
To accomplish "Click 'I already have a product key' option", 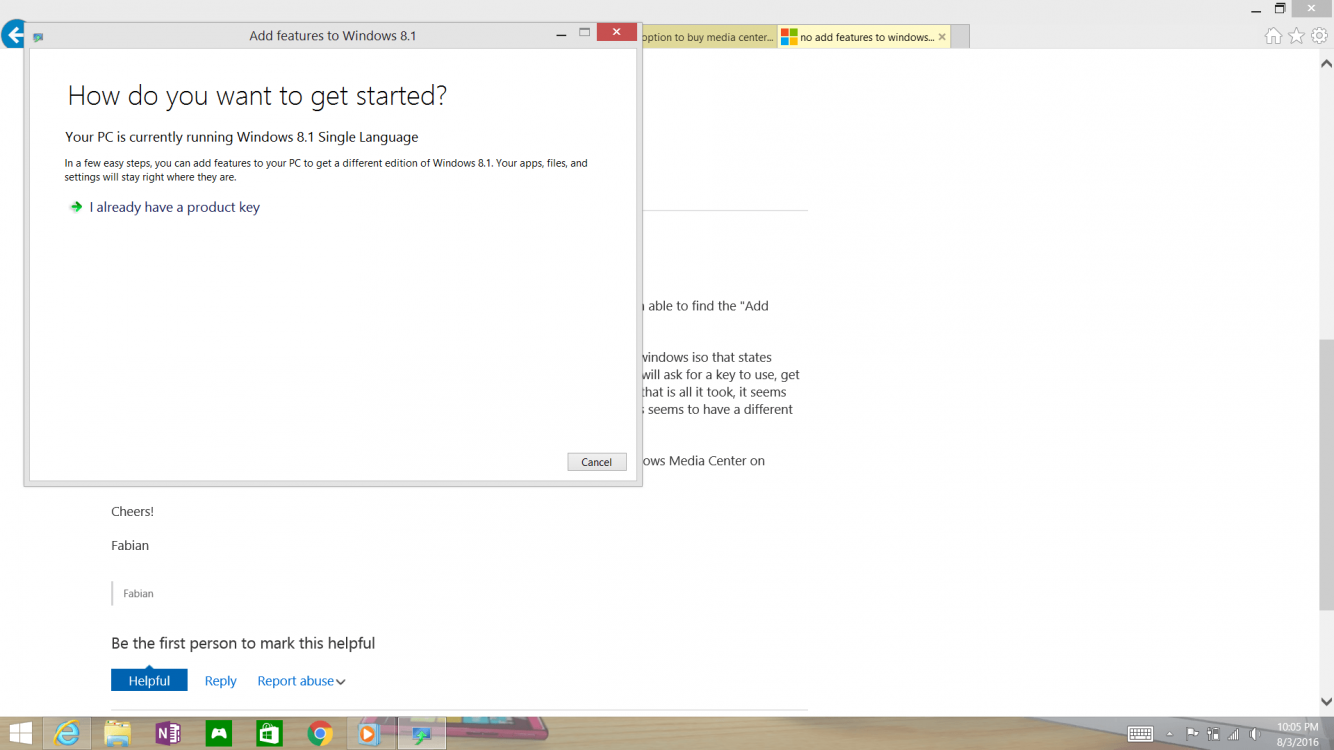I will point(175,207).
